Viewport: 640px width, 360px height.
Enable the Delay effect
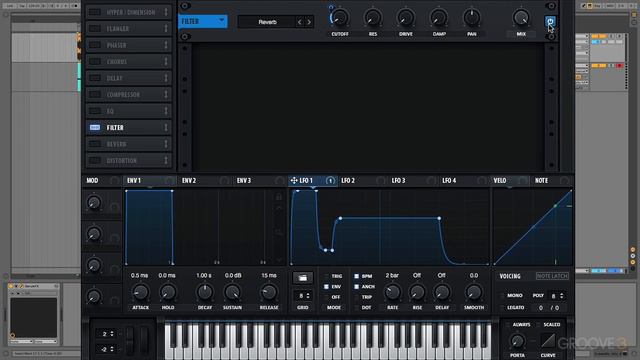pyautogui.click(x=95, y=78)
